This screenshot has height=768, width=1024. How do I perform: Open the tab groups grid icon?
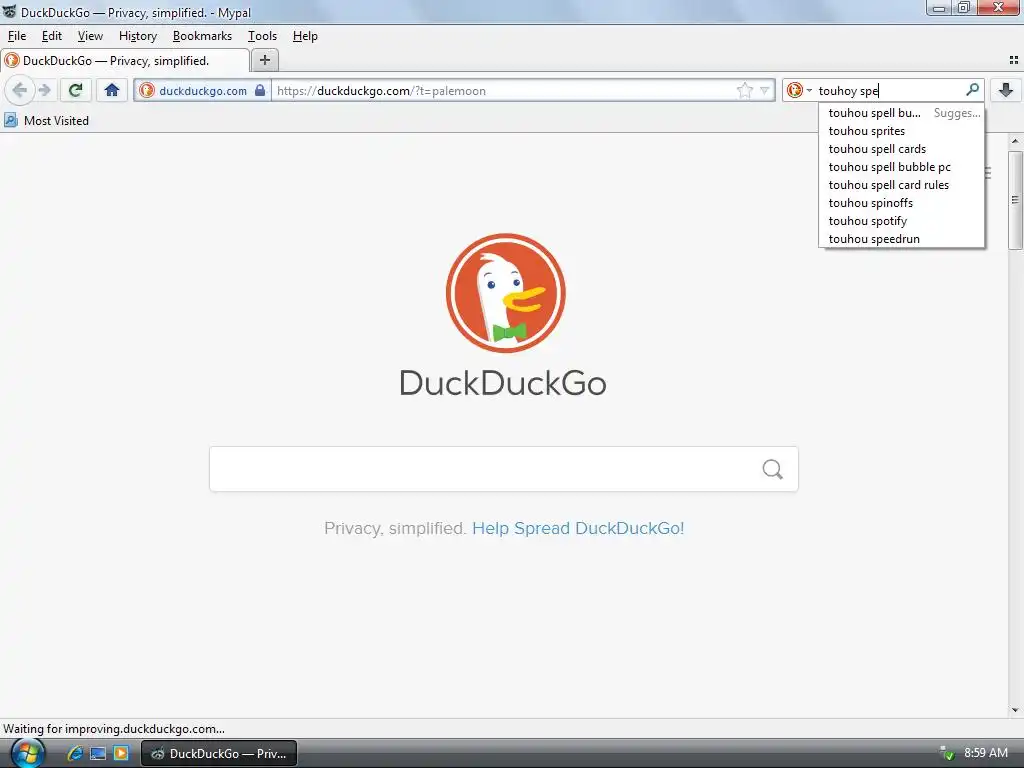pos(1014,60)
